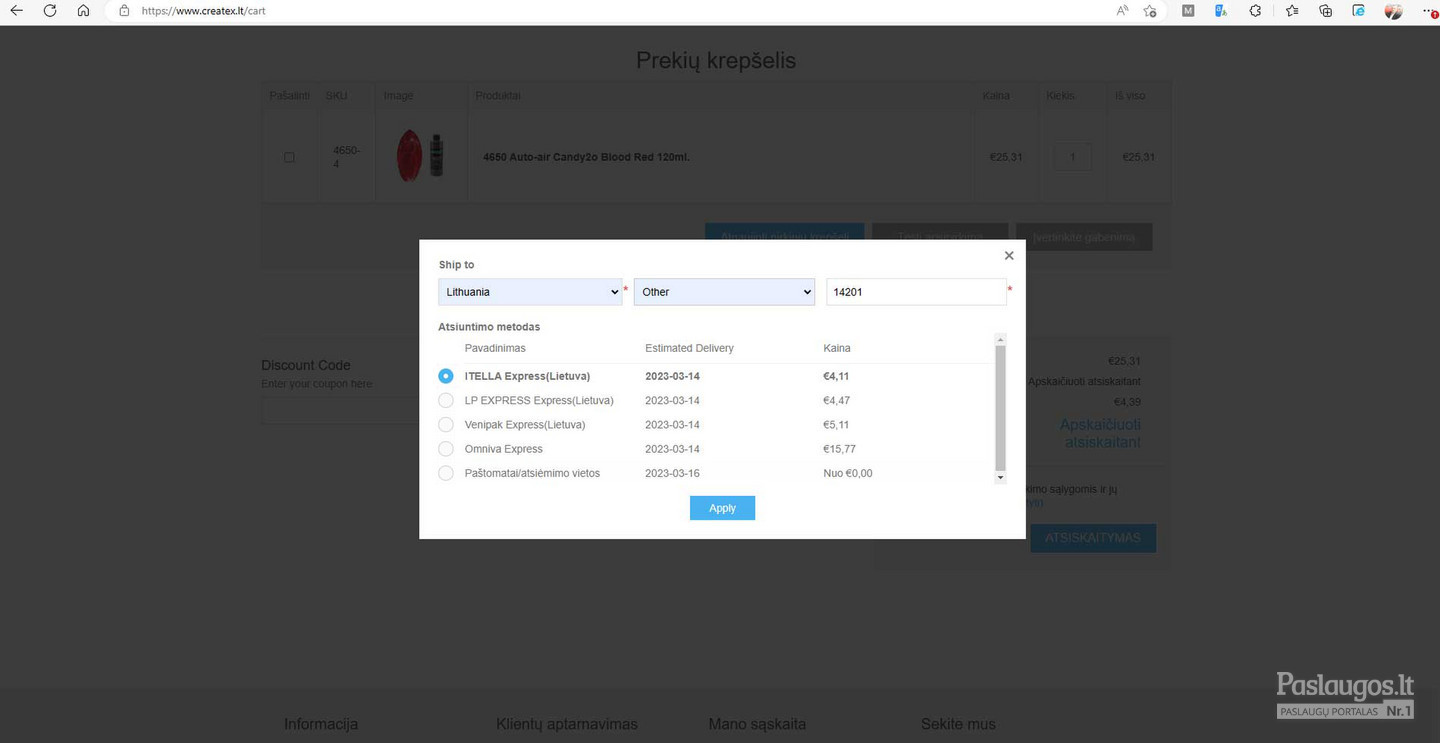Click the 2023-03-16 delivery date

coord(672,473)
